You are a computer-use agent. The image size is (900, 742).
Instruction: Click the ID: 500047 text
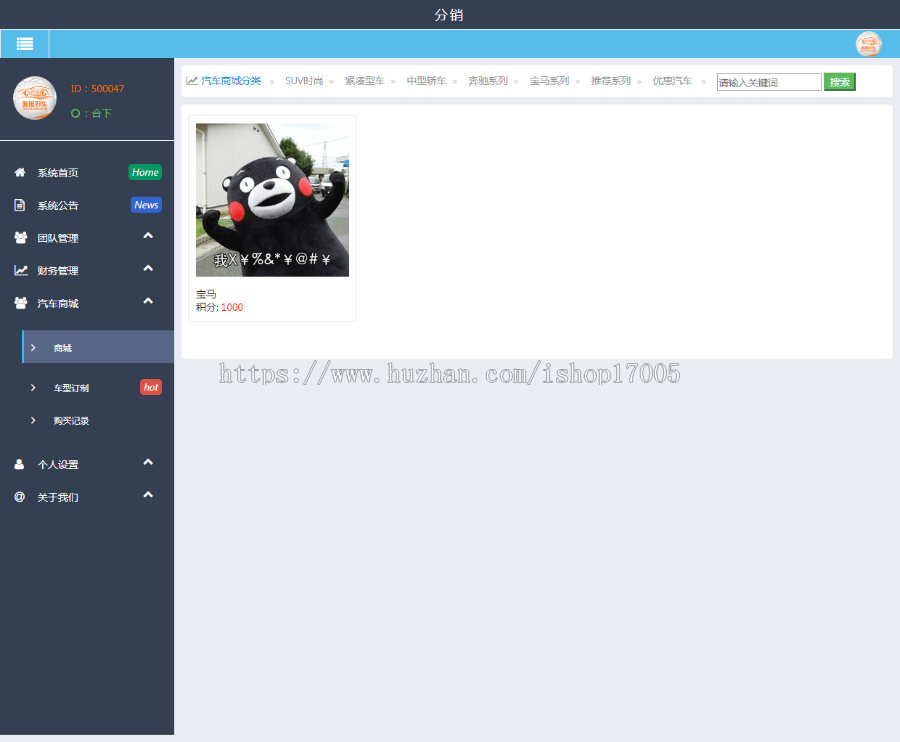click(x=98, y=88)
